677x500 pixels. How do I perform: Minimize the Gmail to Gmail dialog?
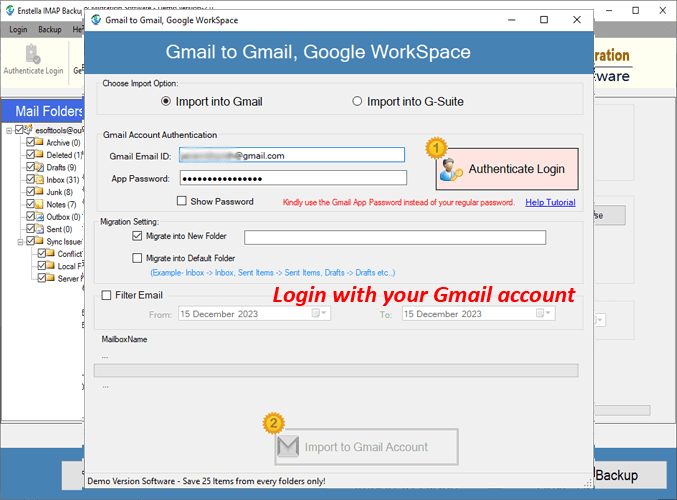click(512, 20)
